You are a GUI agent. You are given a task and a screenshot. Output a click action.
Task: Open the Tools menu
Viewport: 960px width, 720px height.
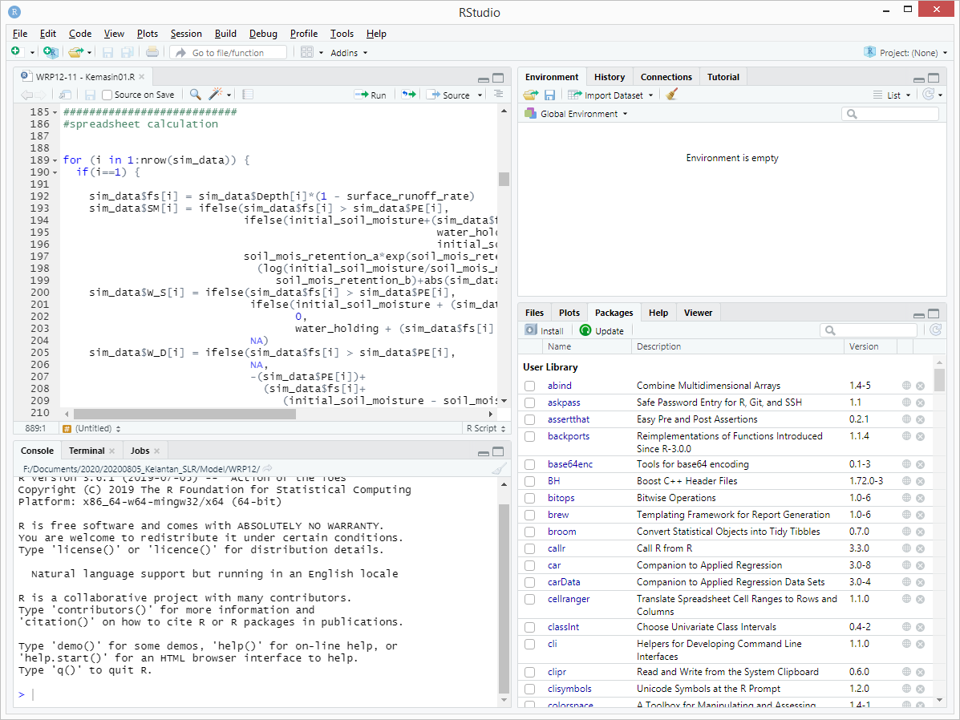pos(342,34)
